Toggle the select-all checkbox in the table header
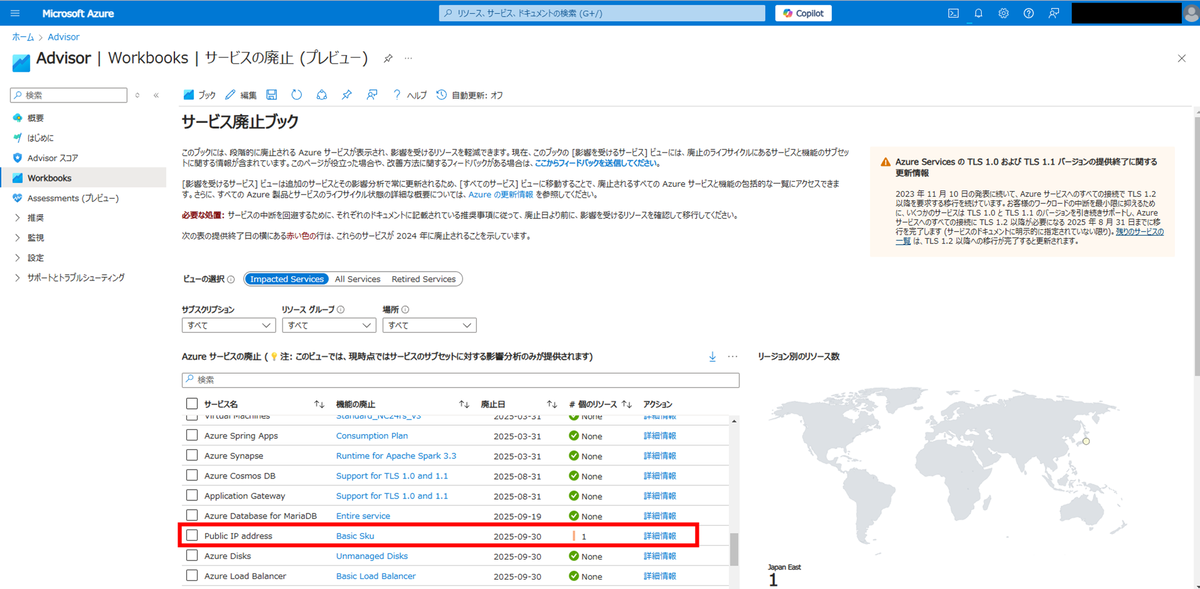Image resolution: width=1200 pixels, height=589 pixels. click(x=192, y=404)
